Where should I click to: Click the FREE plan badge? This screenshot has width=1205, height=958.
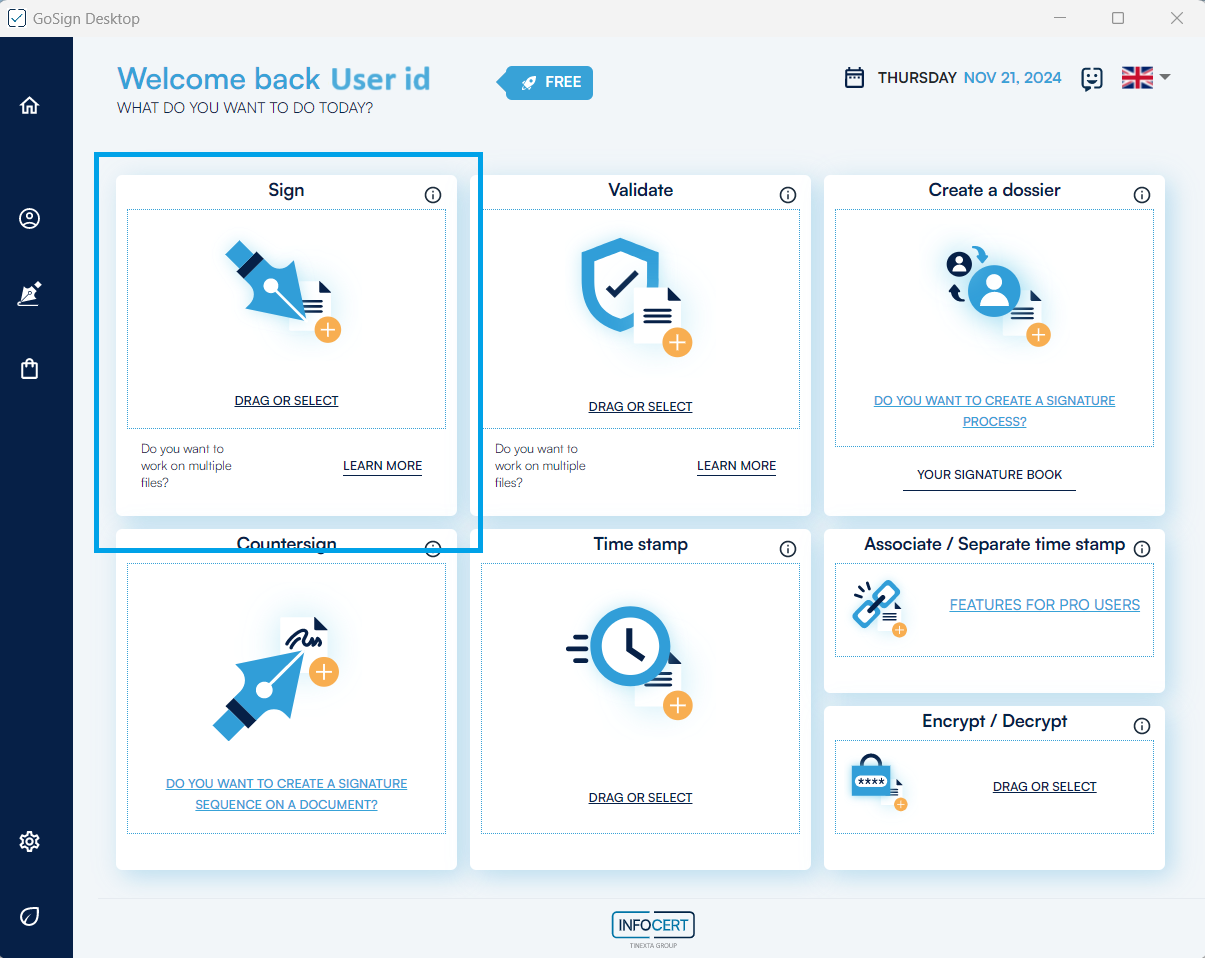[551, 83]
